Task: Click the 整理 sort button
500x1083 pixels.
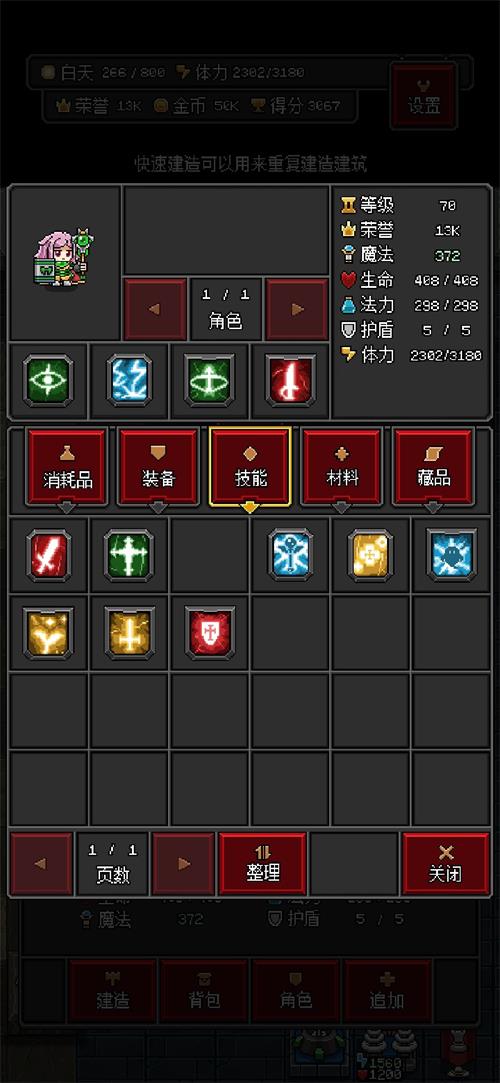Action: [263, 864]
